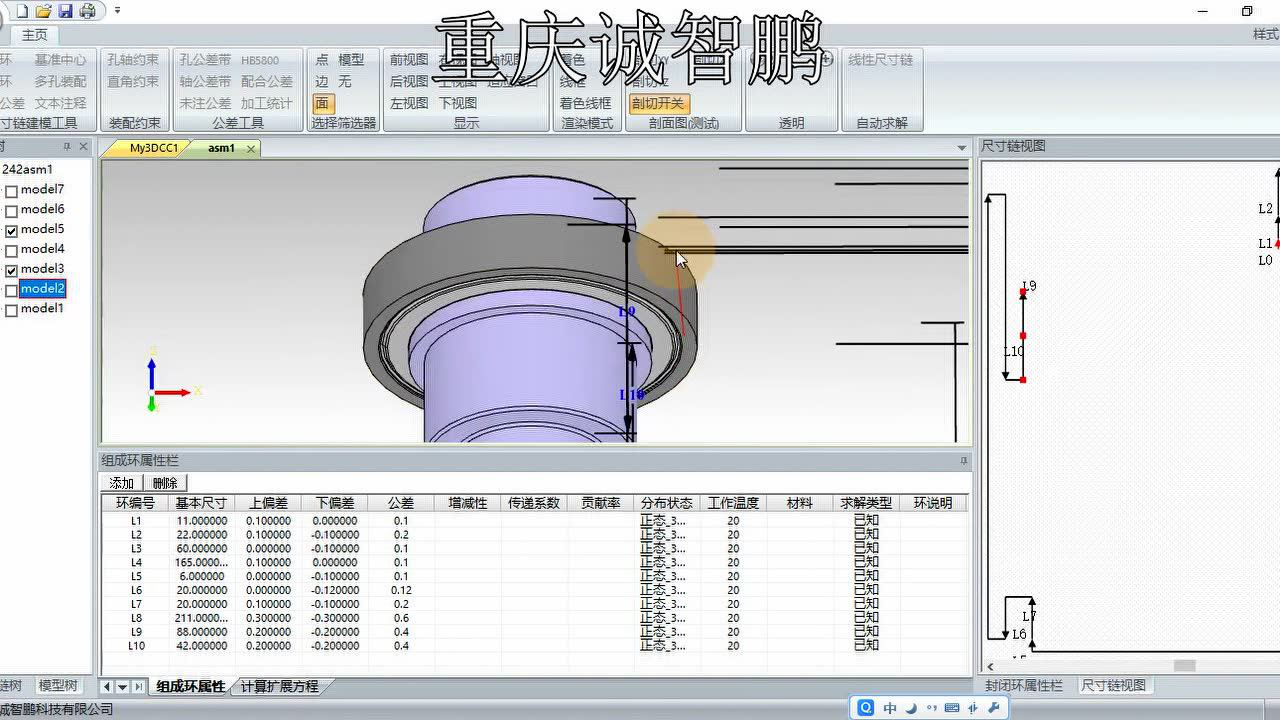Click the 孔公差带 tolerance tool
This screenshot has width=1280, height=720.
tap(205, 60)
